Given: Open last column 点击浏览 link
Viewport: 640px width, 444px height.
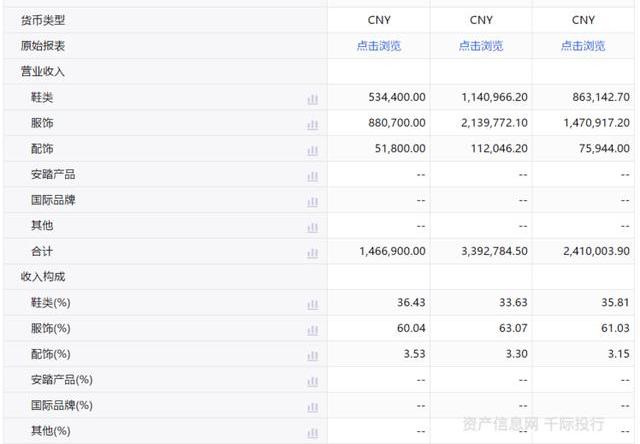Looking at the screenshot, I should pos(583,46).
